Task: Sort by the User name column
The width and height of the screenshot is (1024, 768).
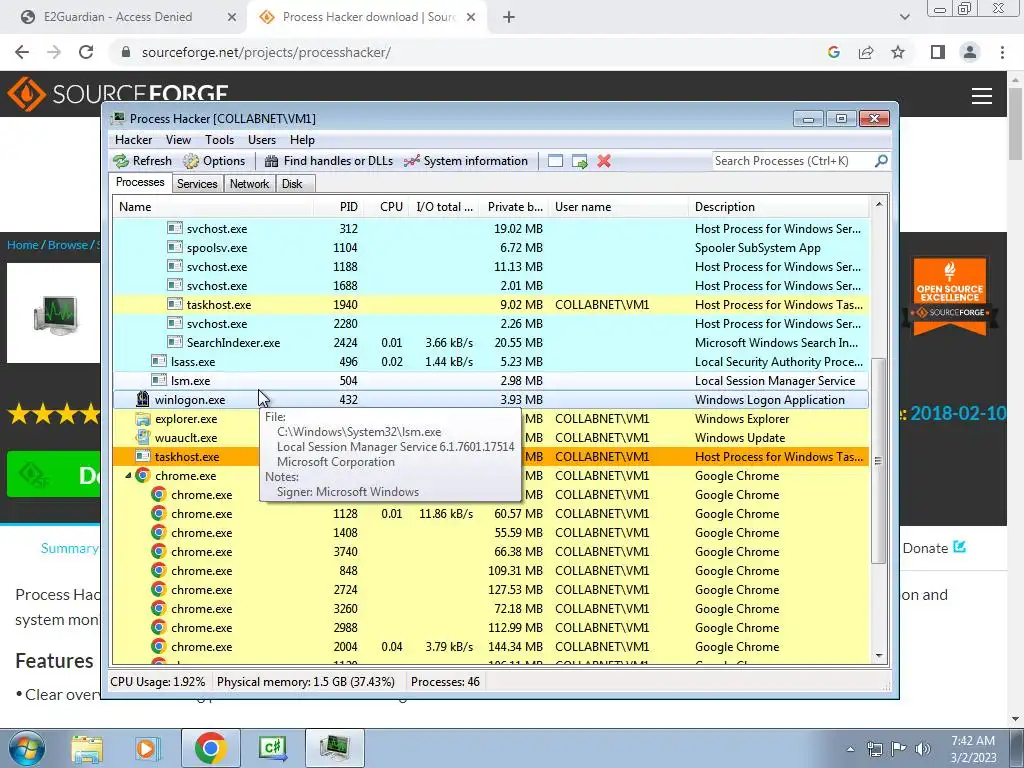Action: point(618,207)
